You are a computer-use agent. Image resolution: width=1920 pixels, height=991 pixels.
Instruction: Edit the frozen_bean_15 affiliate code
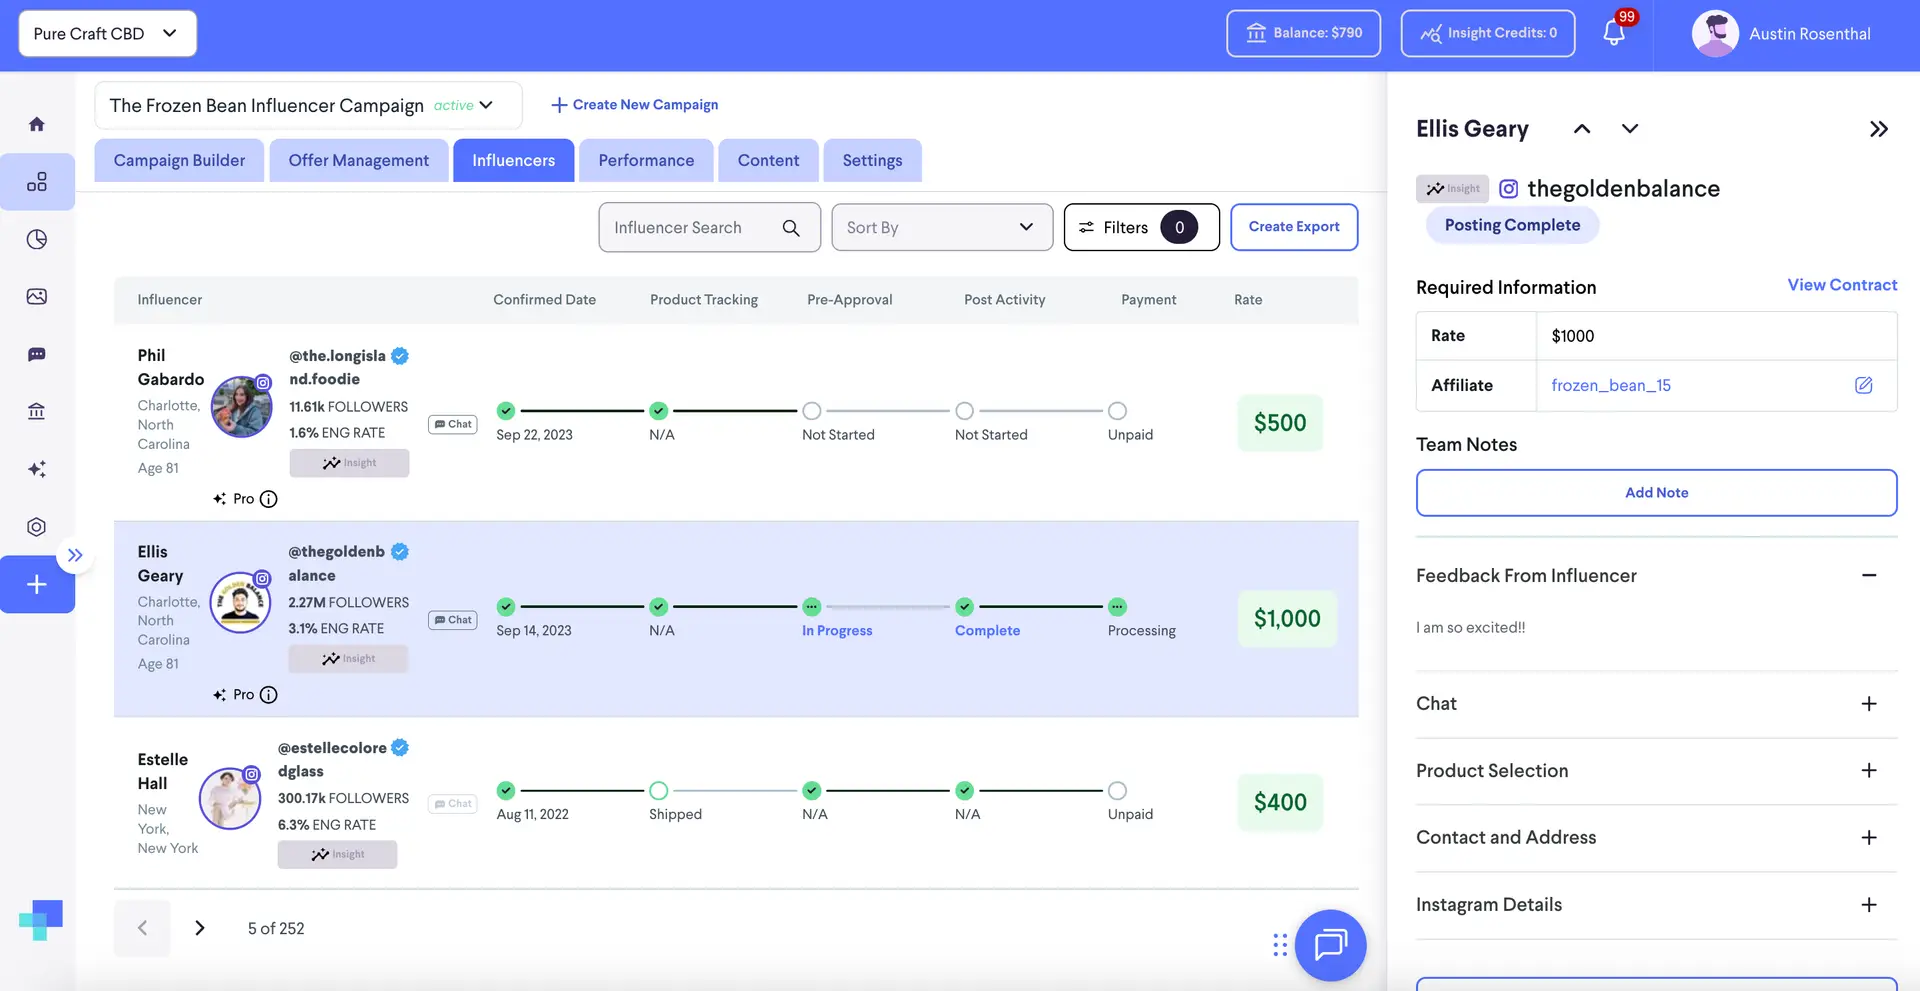point(1864,385)
